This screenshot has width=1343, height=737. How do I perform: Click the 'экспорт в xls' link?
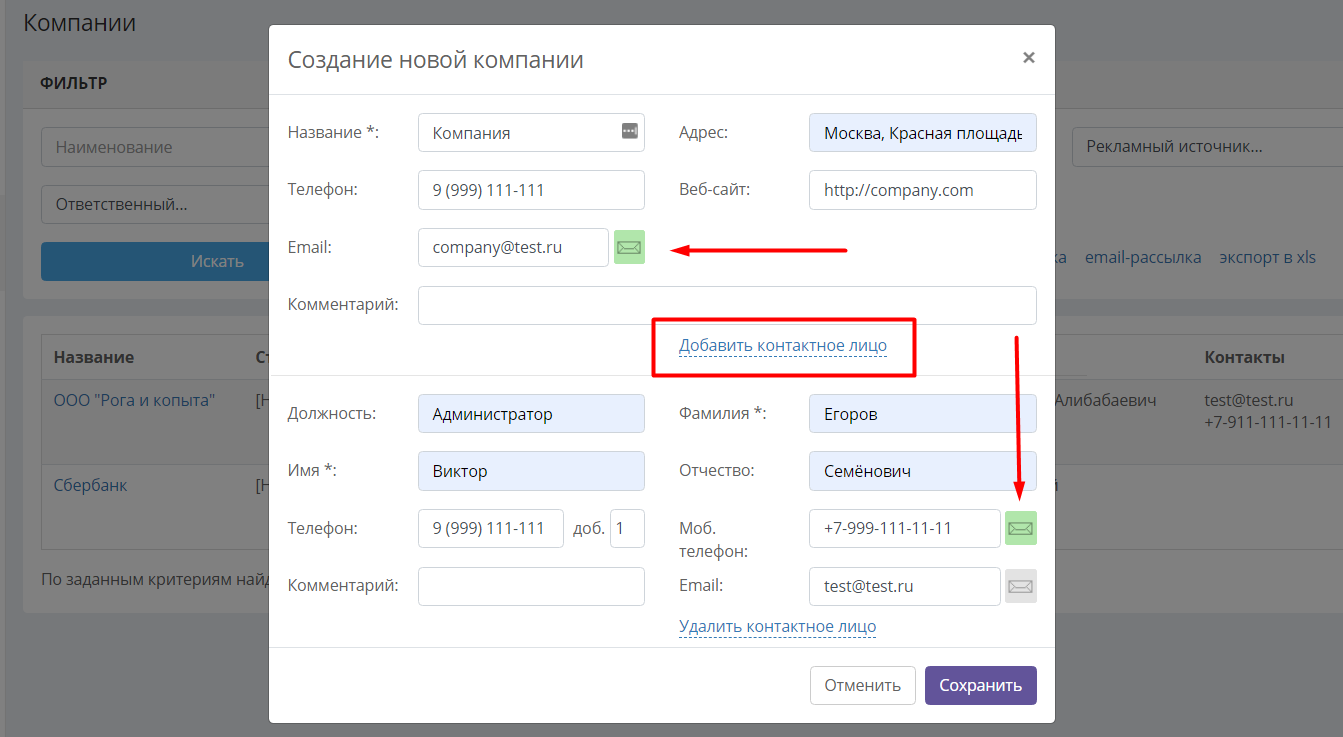coord(1267,257)
